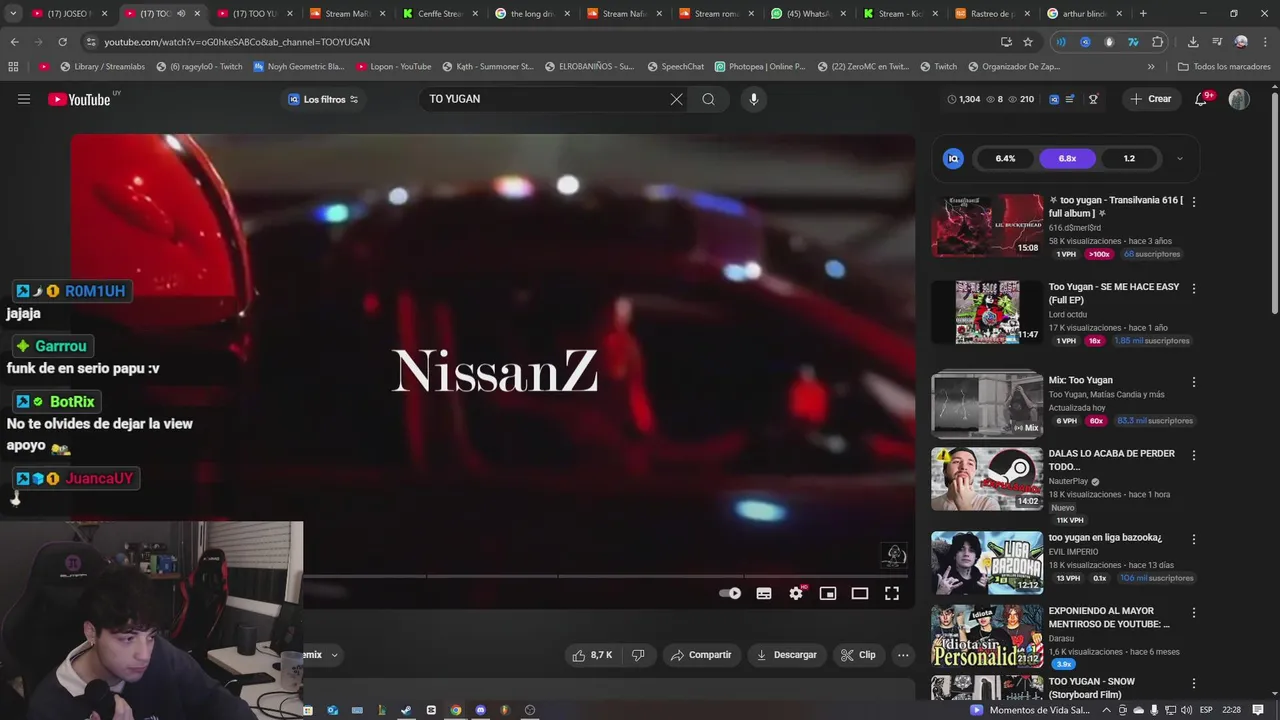Switch to the Rastreo de browser tab
1280x720 pixels.
pyautogui.click(x=990, y=14)
